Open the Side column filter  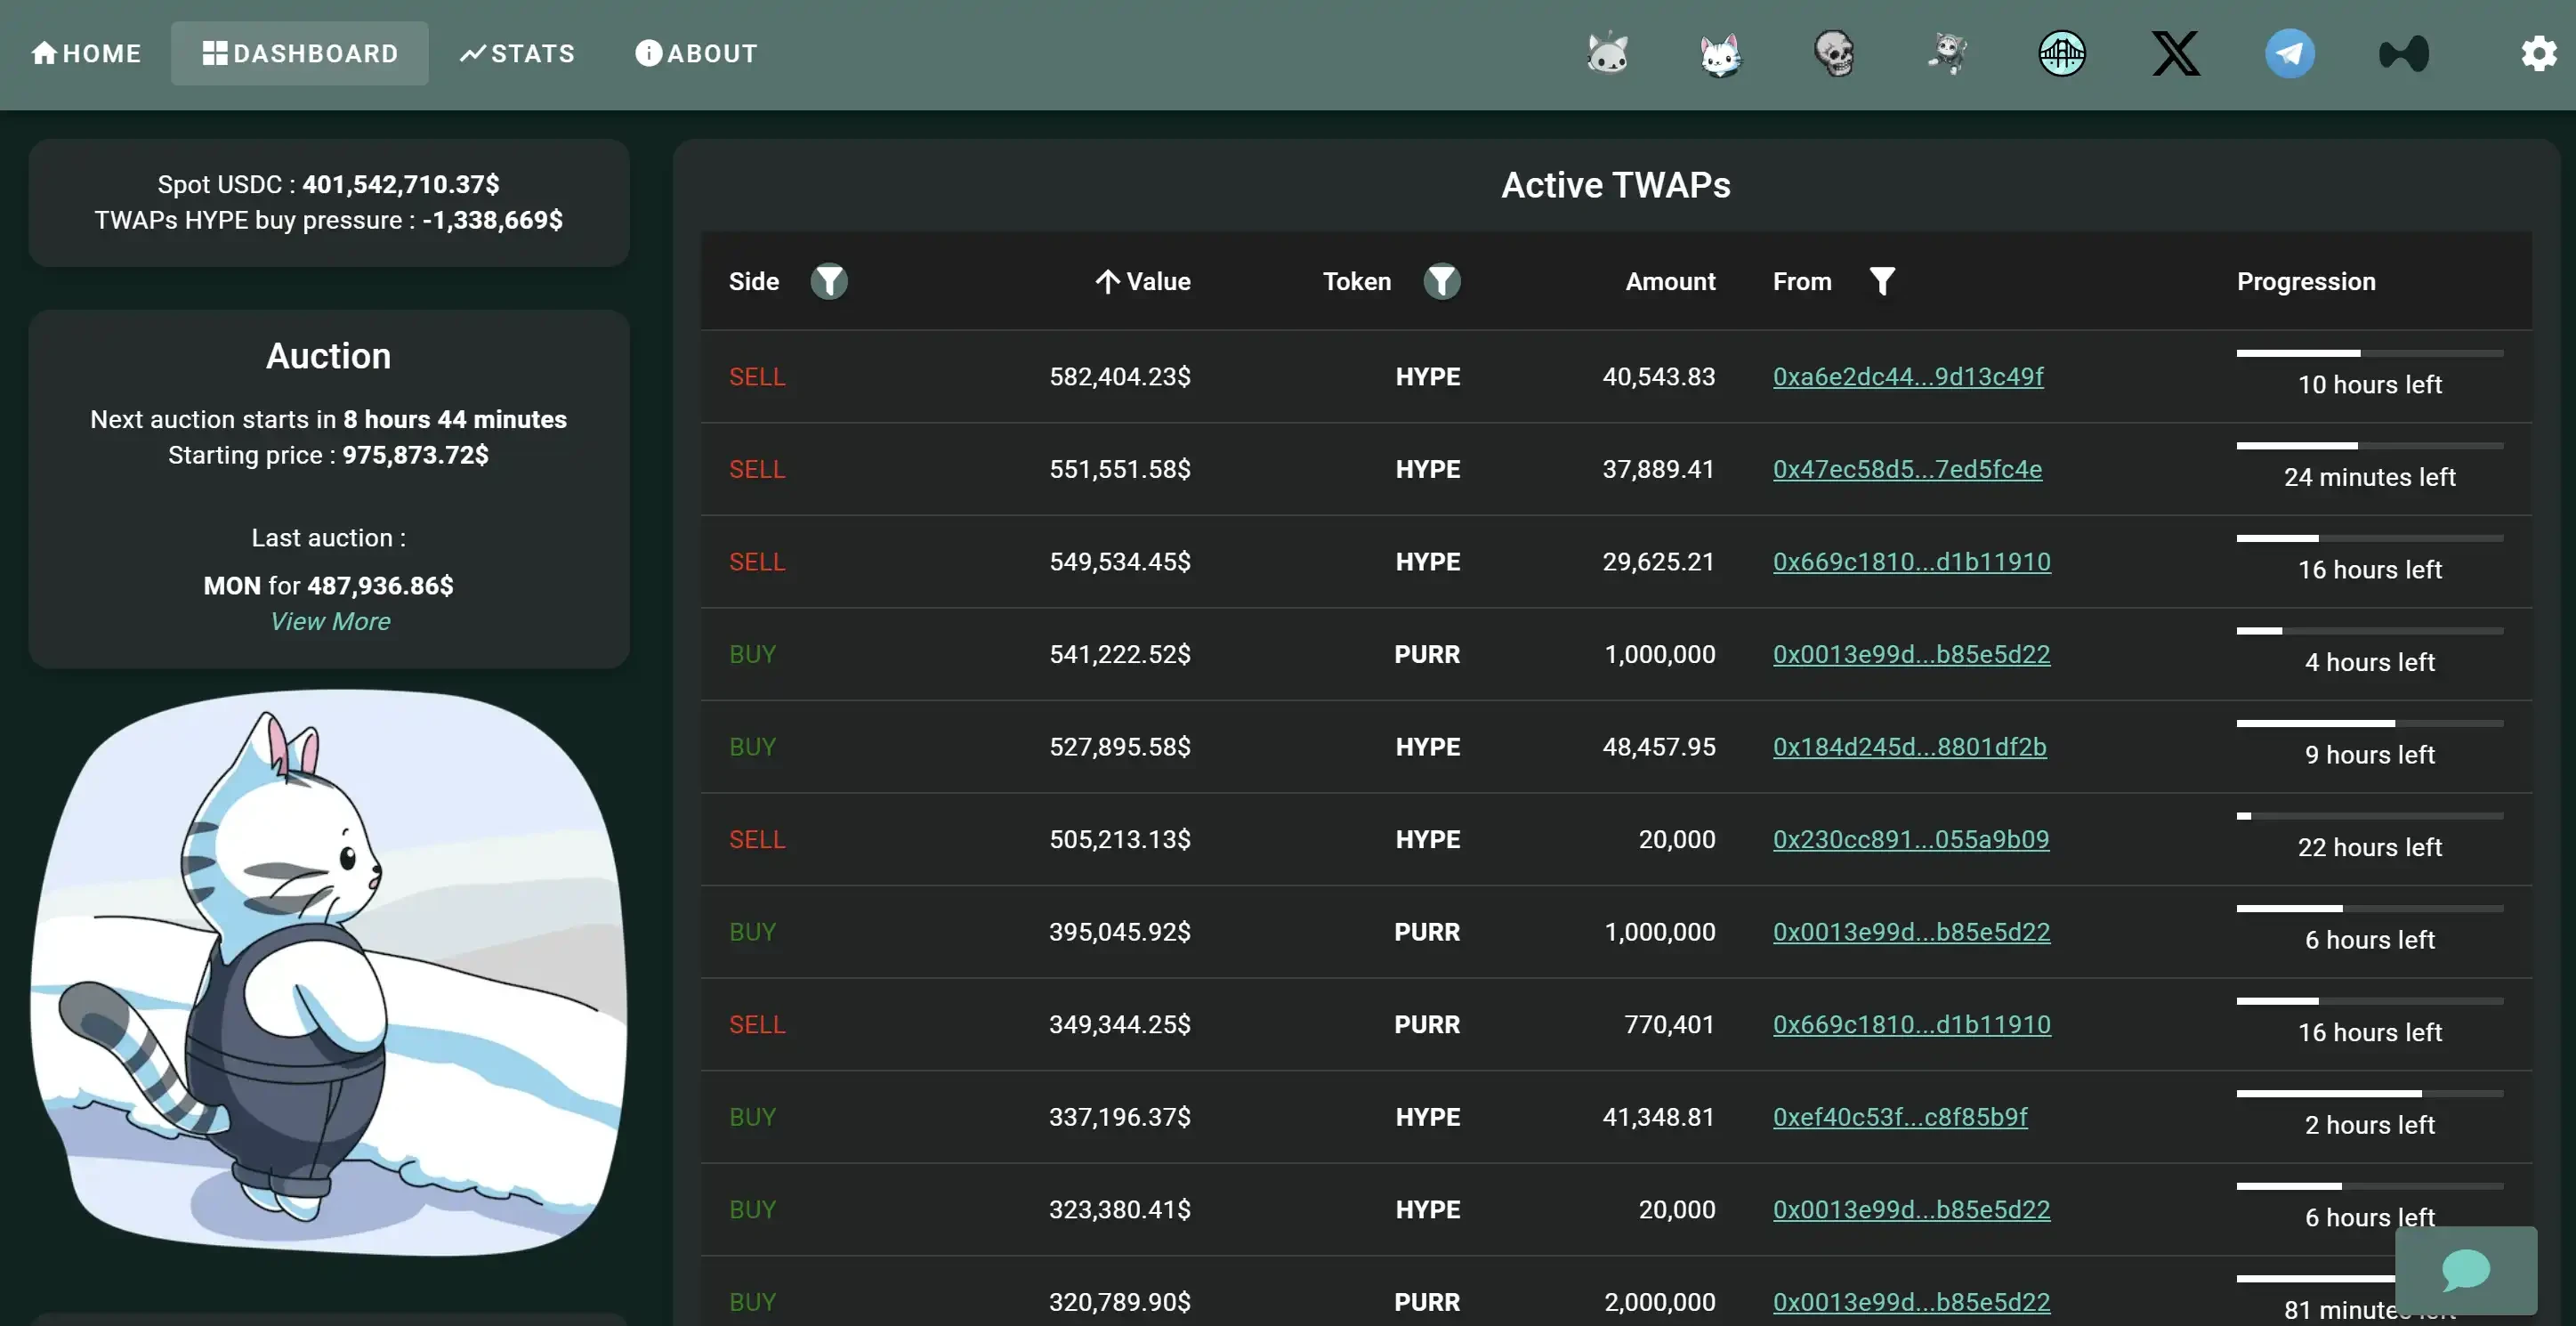point(828,281)
